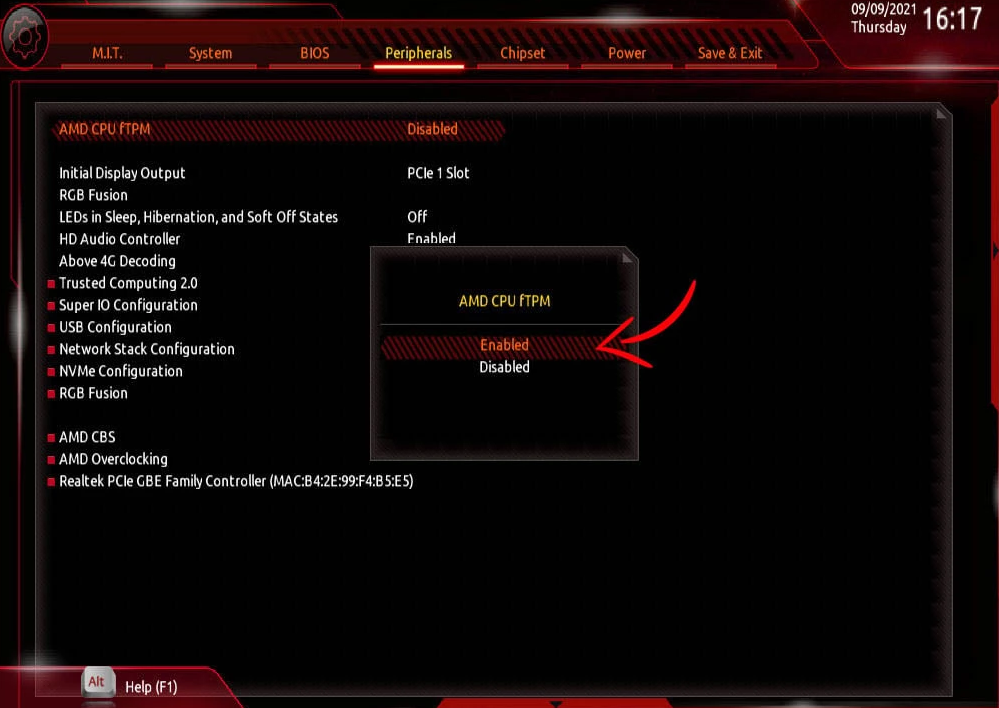
Task: Select Enabled in the AMD CPU fTPM popup
Action: 504,345
